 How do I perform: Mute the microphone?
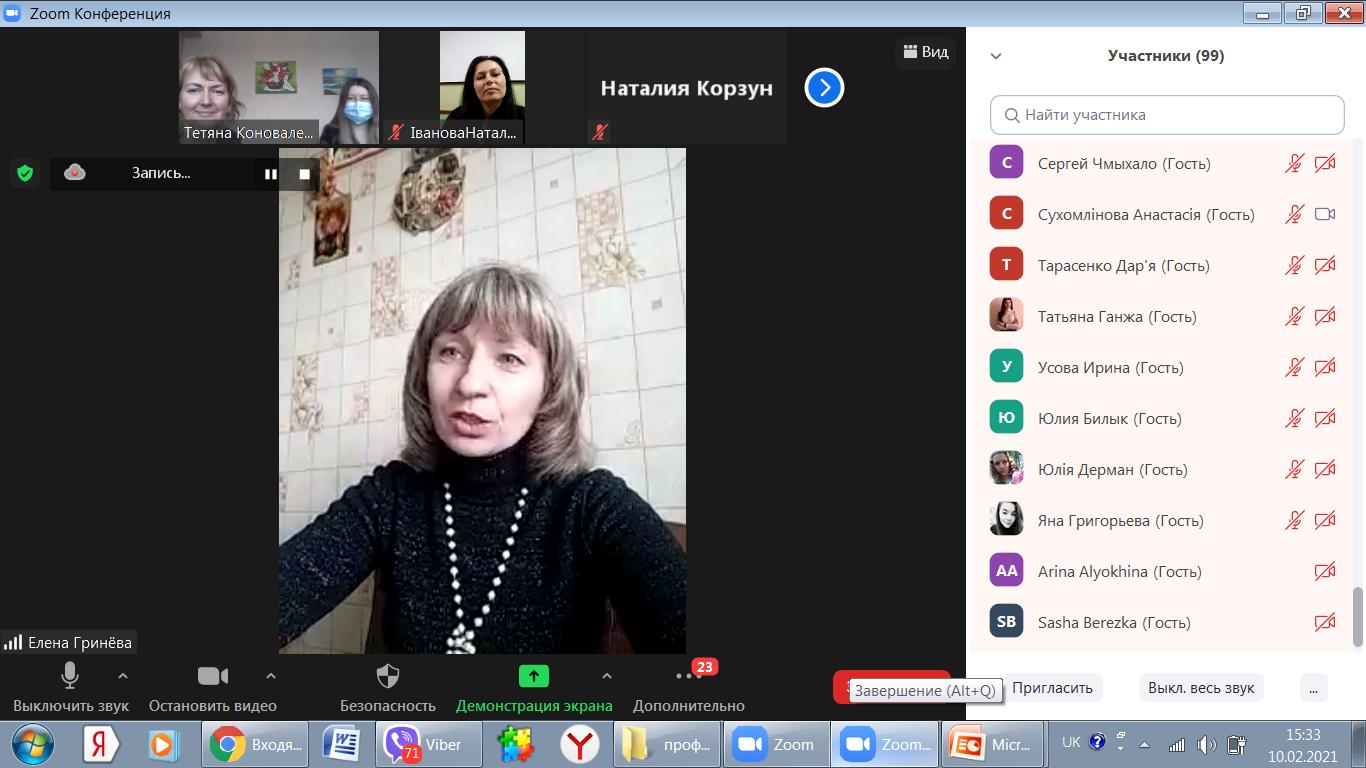pos(70,677)
